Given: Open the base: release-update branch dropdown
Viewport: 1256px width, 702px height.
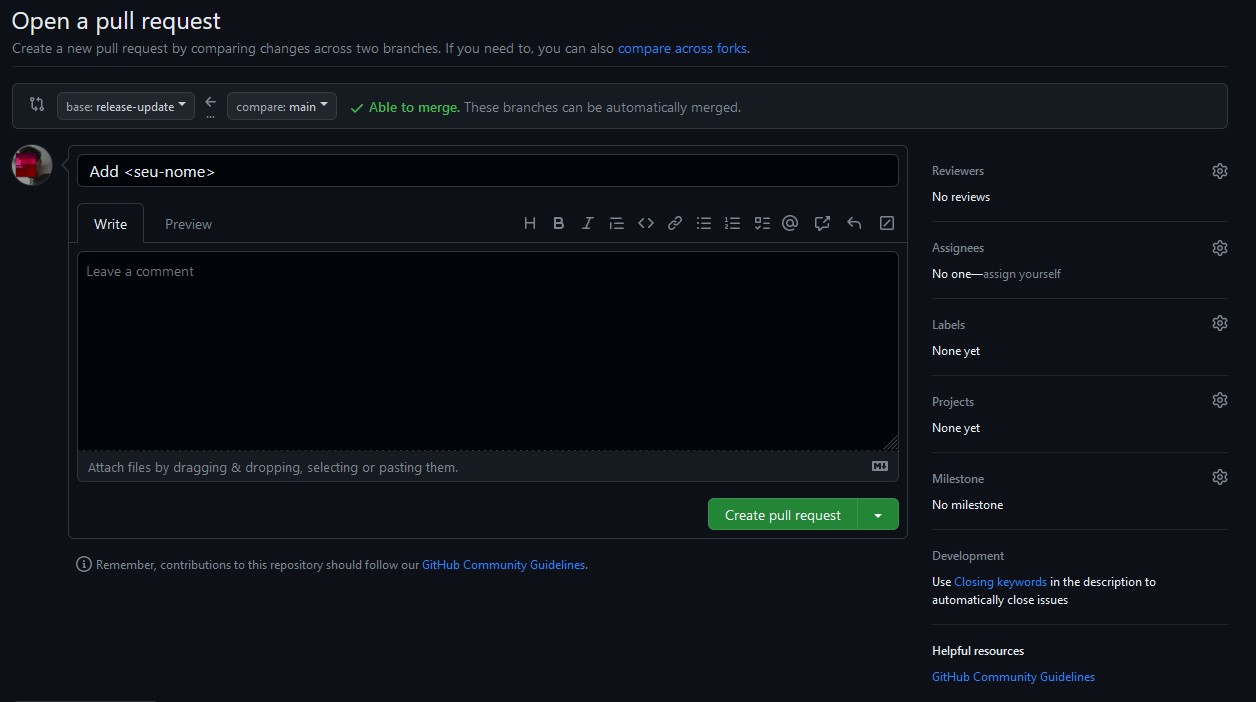Looking at the screenshot, I should point(126,106).
